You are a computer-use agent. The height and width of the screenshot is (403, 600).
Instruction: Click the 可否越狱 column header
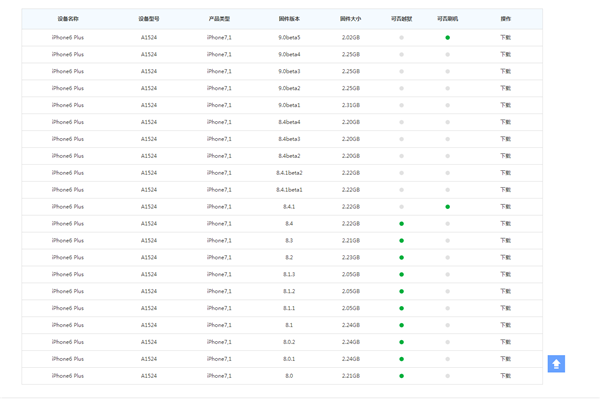tap(401, 19)
